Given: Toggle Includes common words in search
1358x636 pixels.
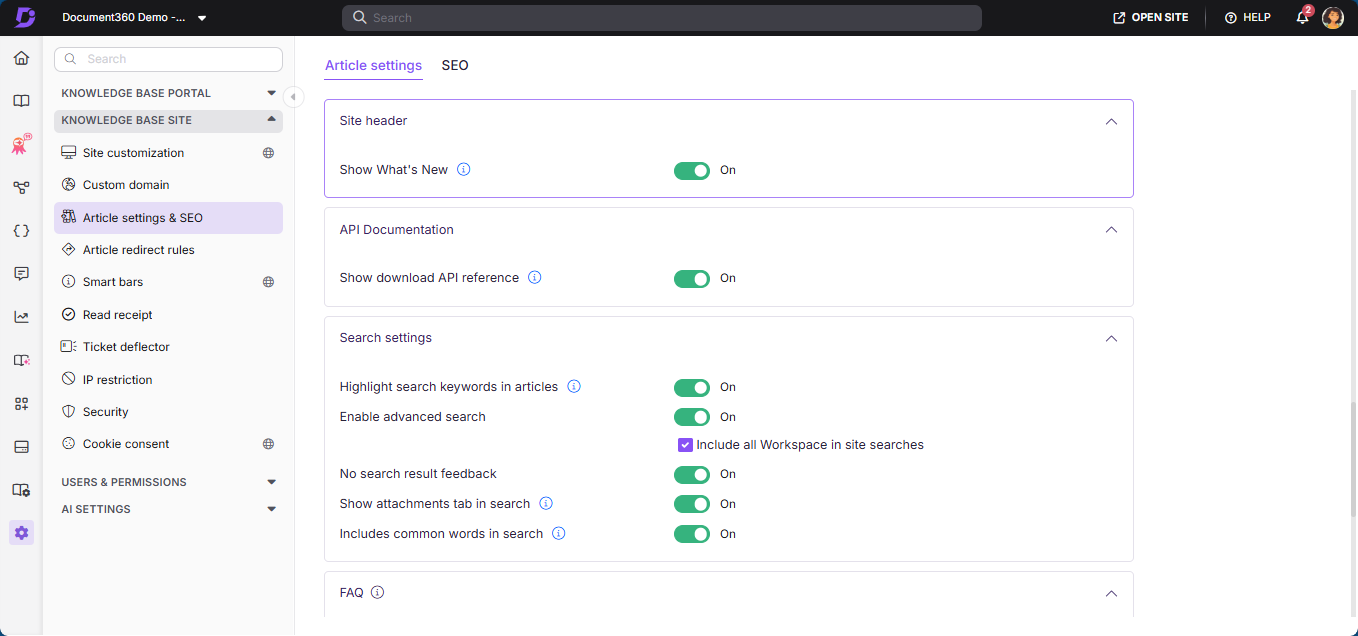Looking at the screenshot, I should click(x=692, y=534).
